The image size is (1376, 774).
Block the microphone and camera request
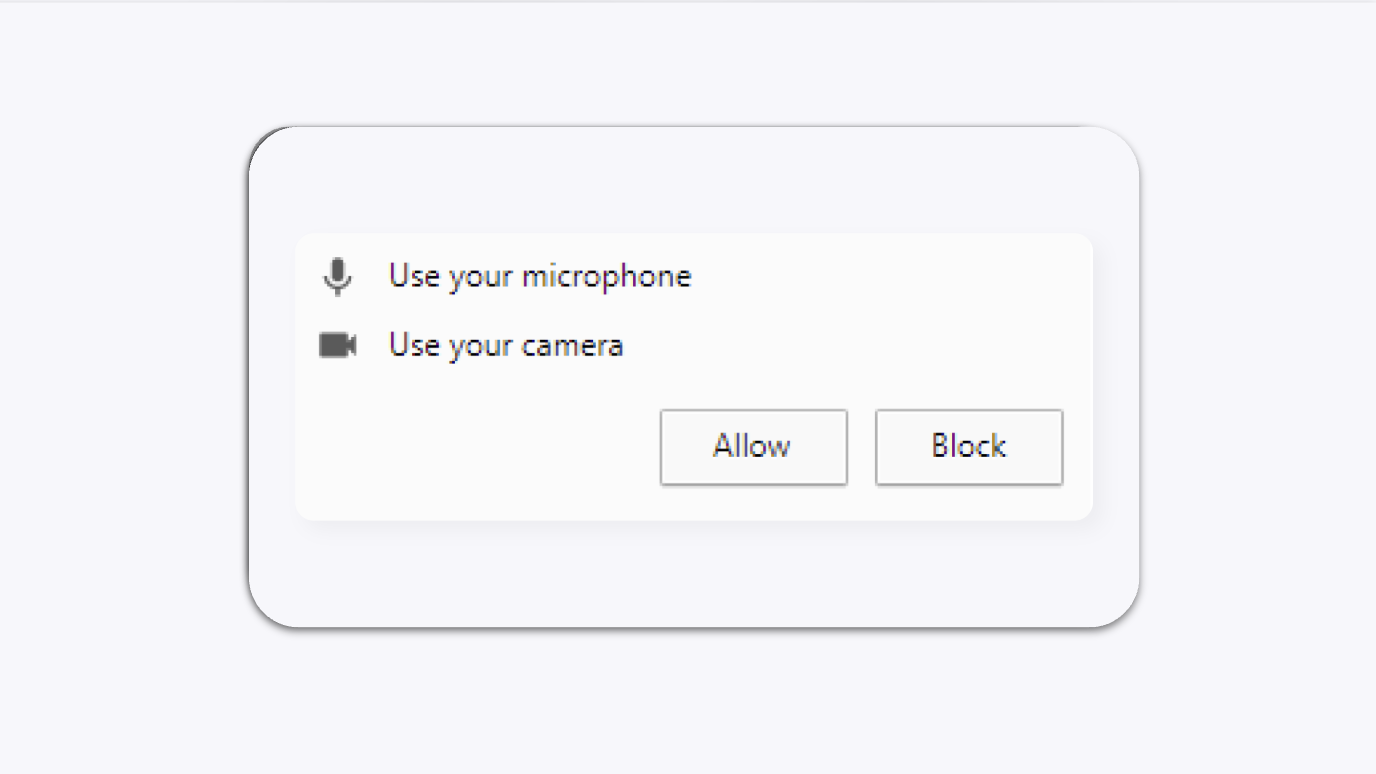coord(969,447)
